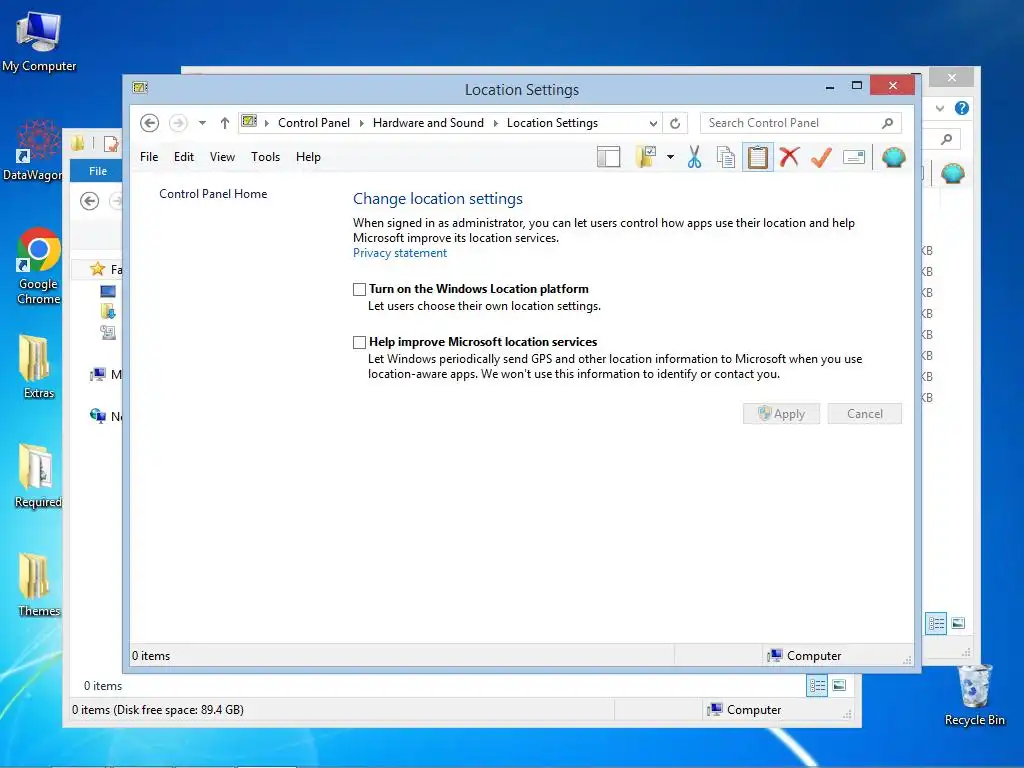Click the blue help question mark icon
This screenshot has width=1024, height=768.
[962, 108]
